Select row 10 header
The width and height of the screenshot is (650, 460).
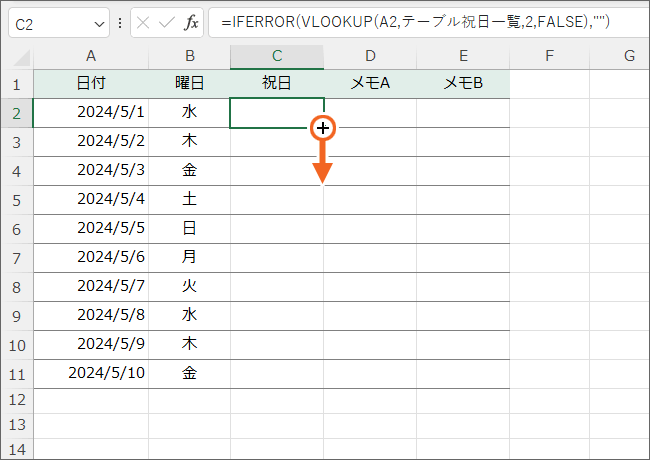click(17, 346)
